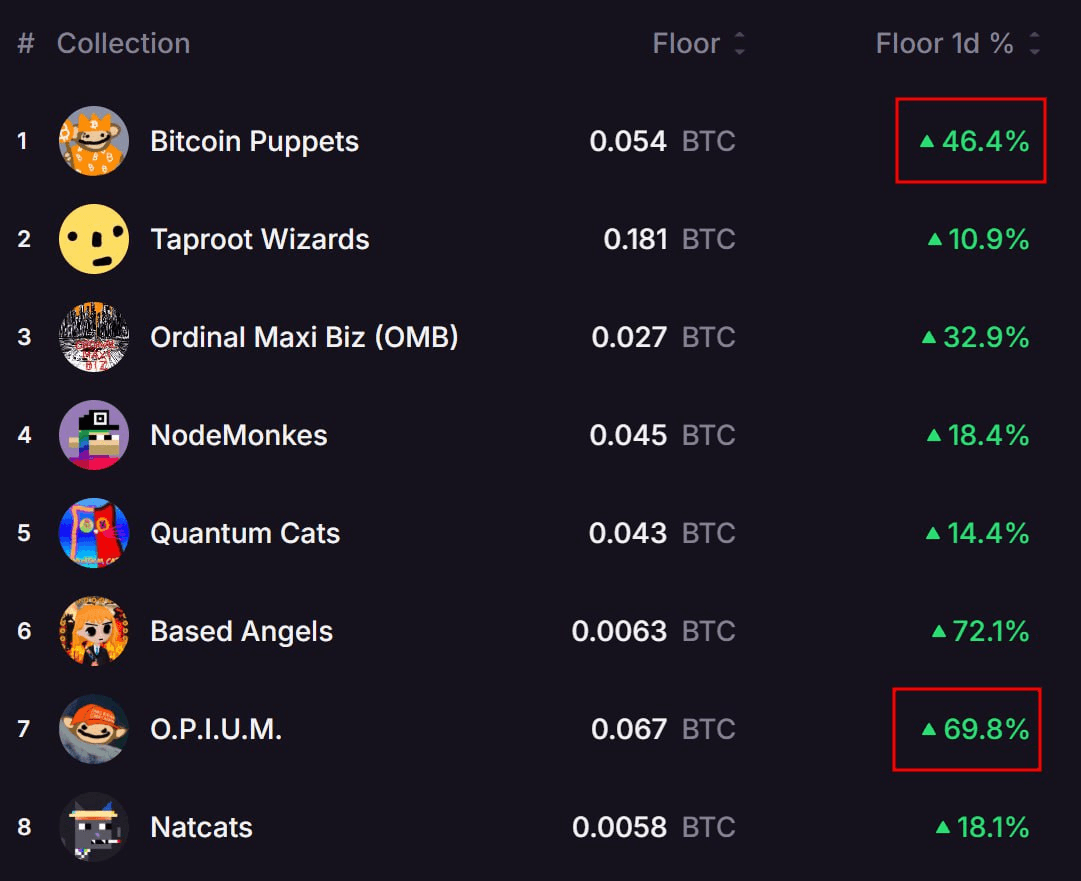The height and width of the screenshot is (881, 1081).
Task: Open the NodeMonkes collection name
Action: tap(239, 435)
